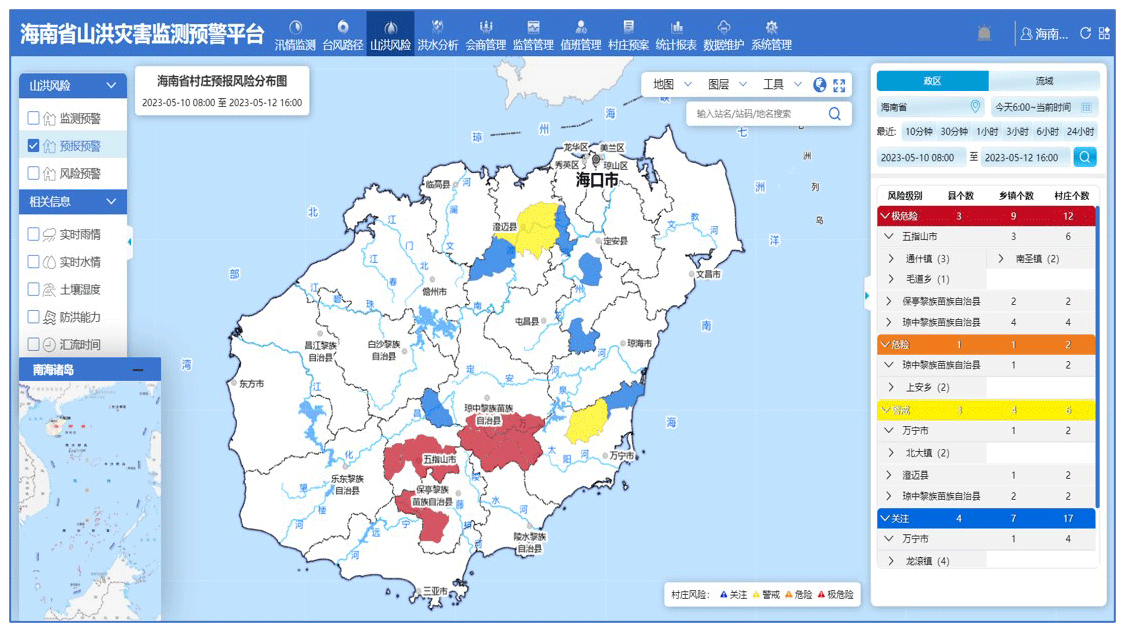This screenshot has width=1126, height=633.
Task: Select the 24小时 recent time button
Action: click(1079, 132)
